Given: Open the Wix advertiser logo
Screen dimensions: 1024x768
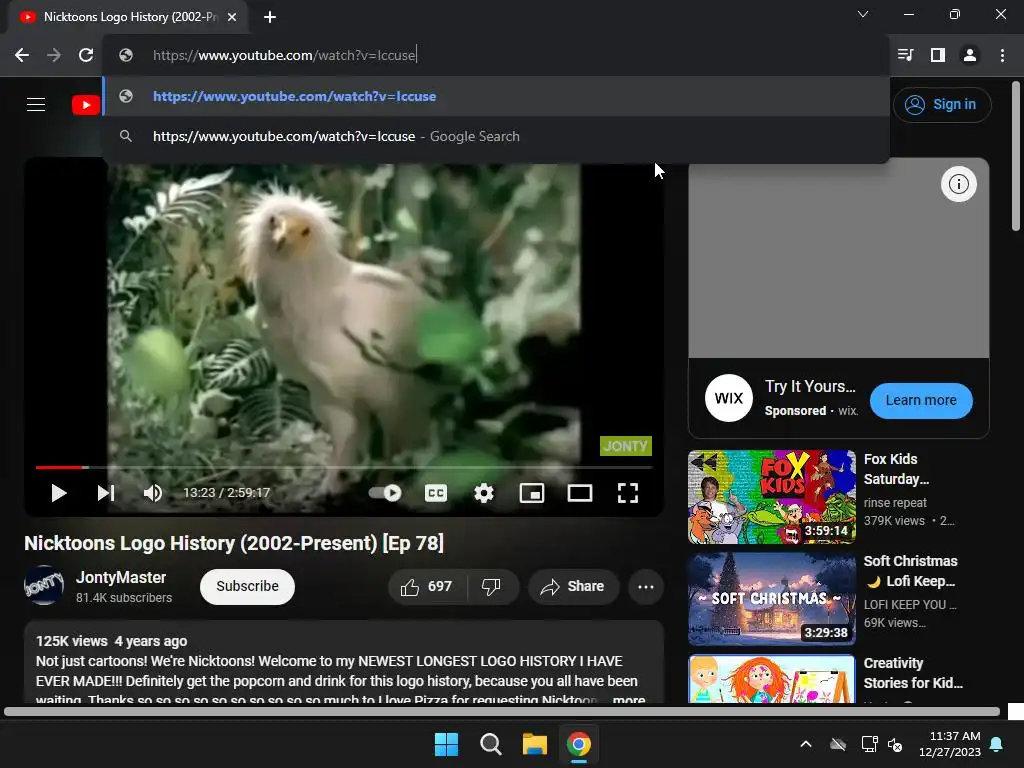Looking at the screenshot, I should [729, 398].
